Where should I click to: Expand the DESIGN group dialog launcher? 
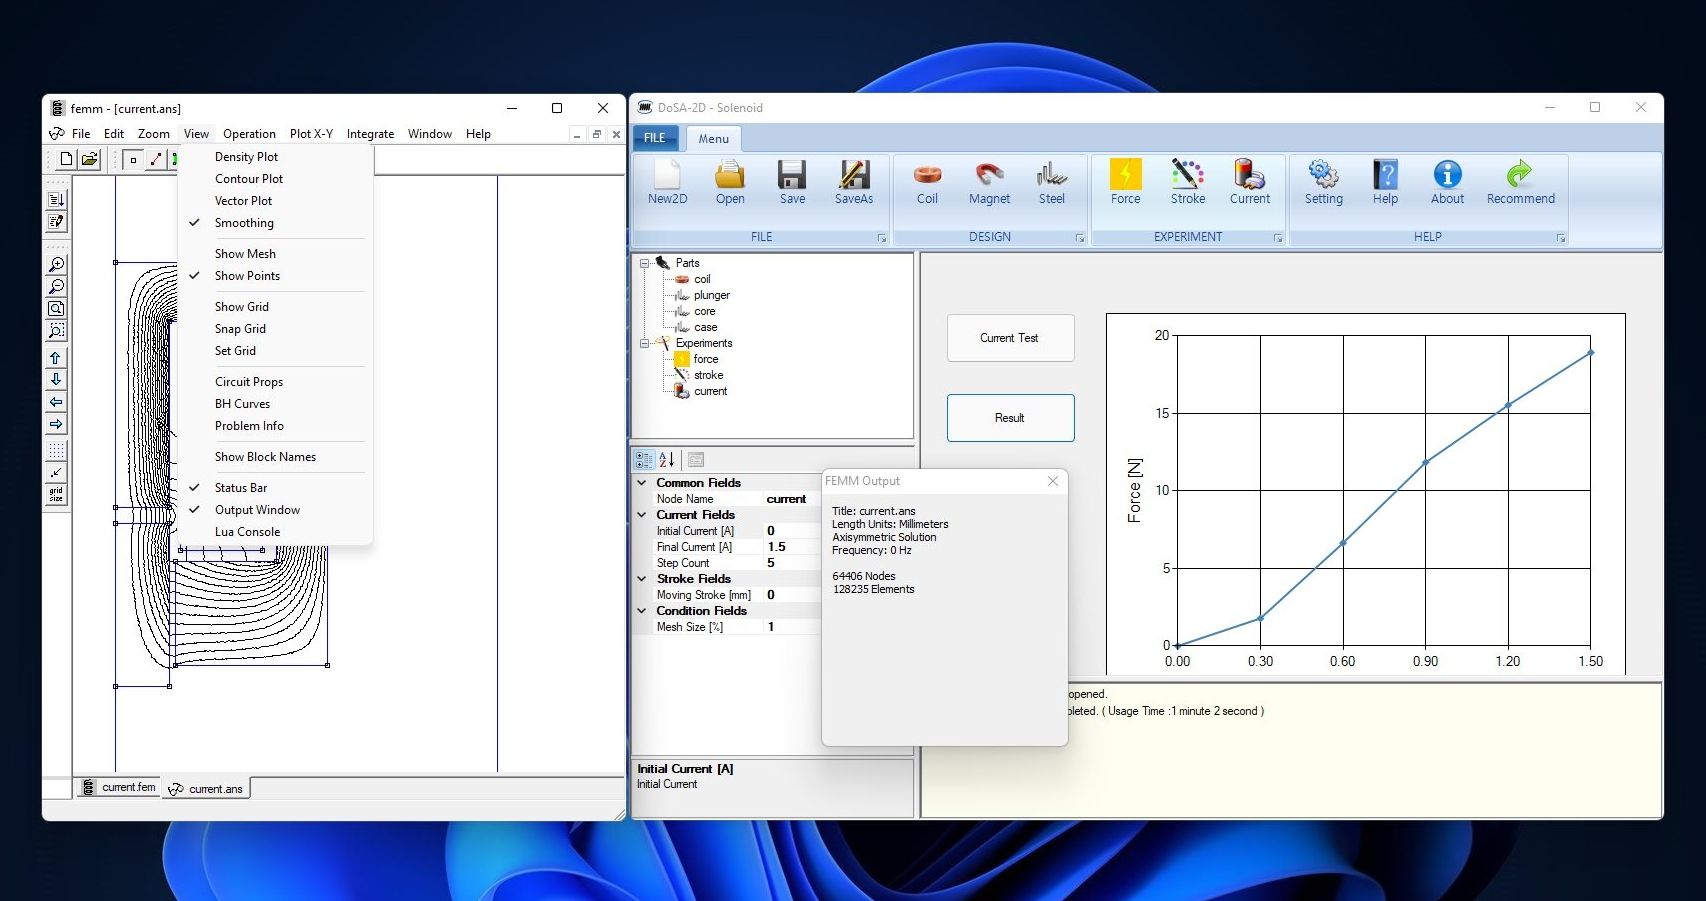click(1080, 238)
